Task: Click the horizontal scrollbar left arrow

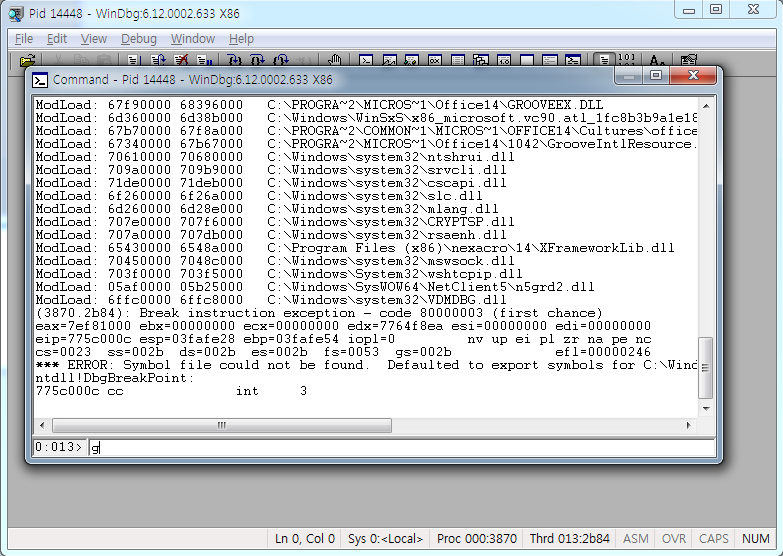Action: [x=42, y=425]
